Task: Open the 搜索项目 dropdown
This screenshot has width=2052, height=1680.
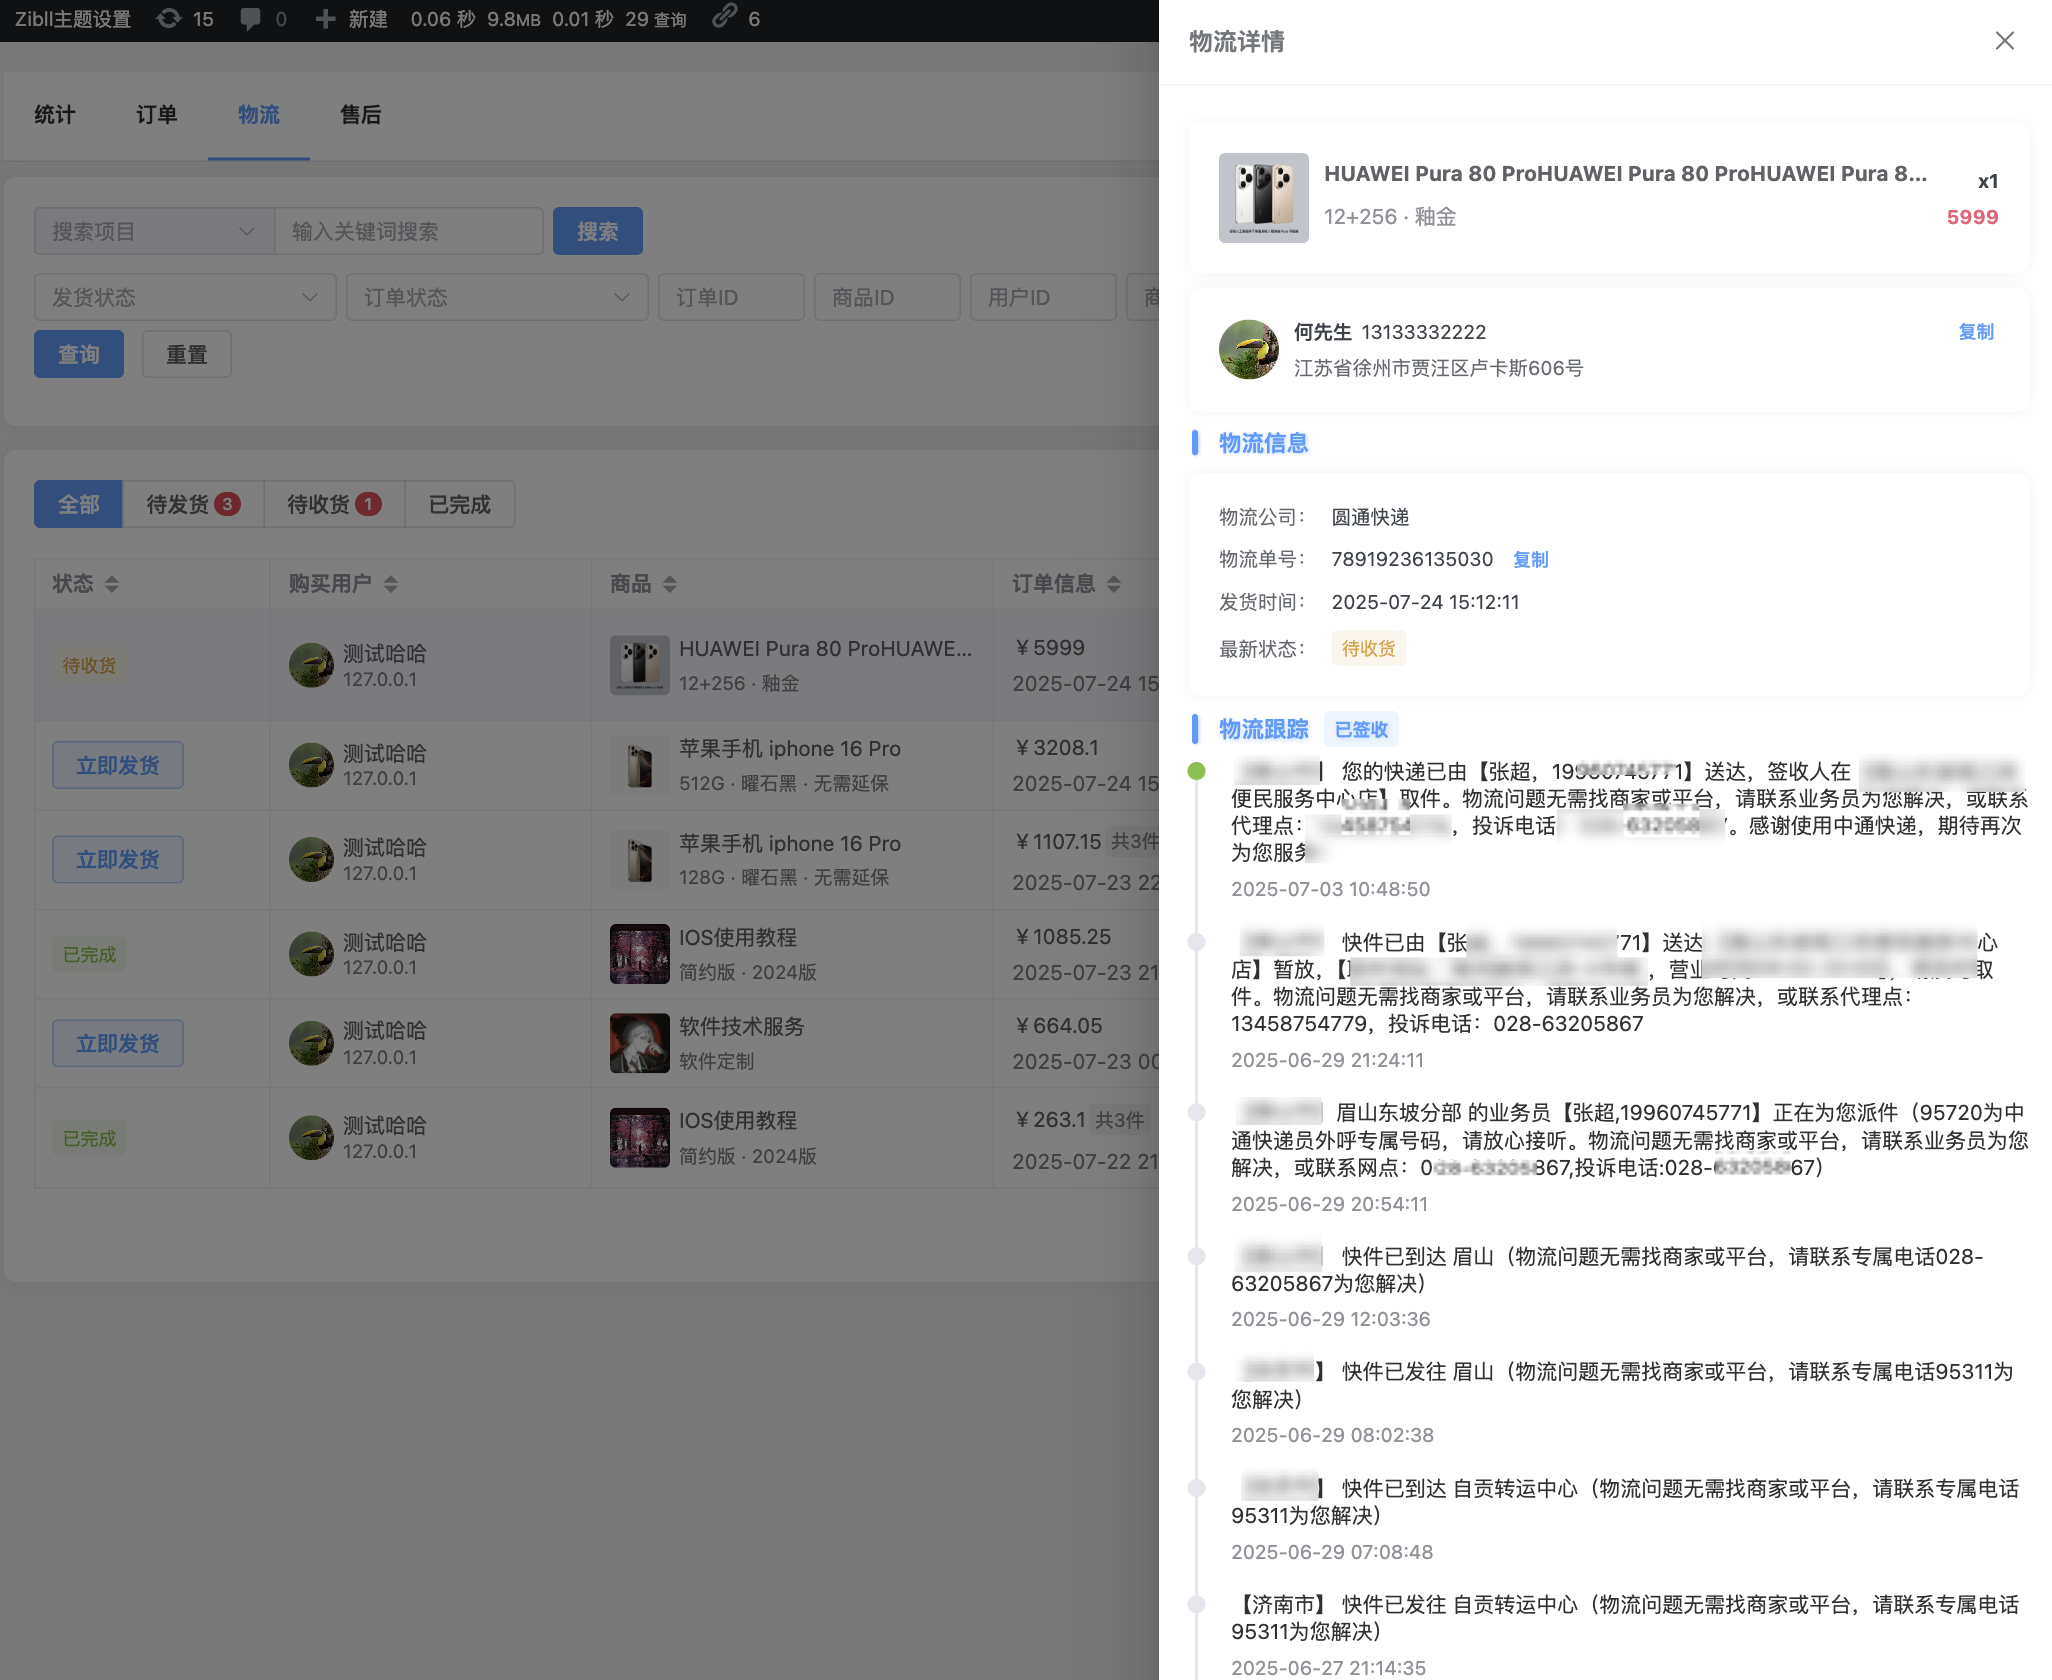Action: coord(154,231)
